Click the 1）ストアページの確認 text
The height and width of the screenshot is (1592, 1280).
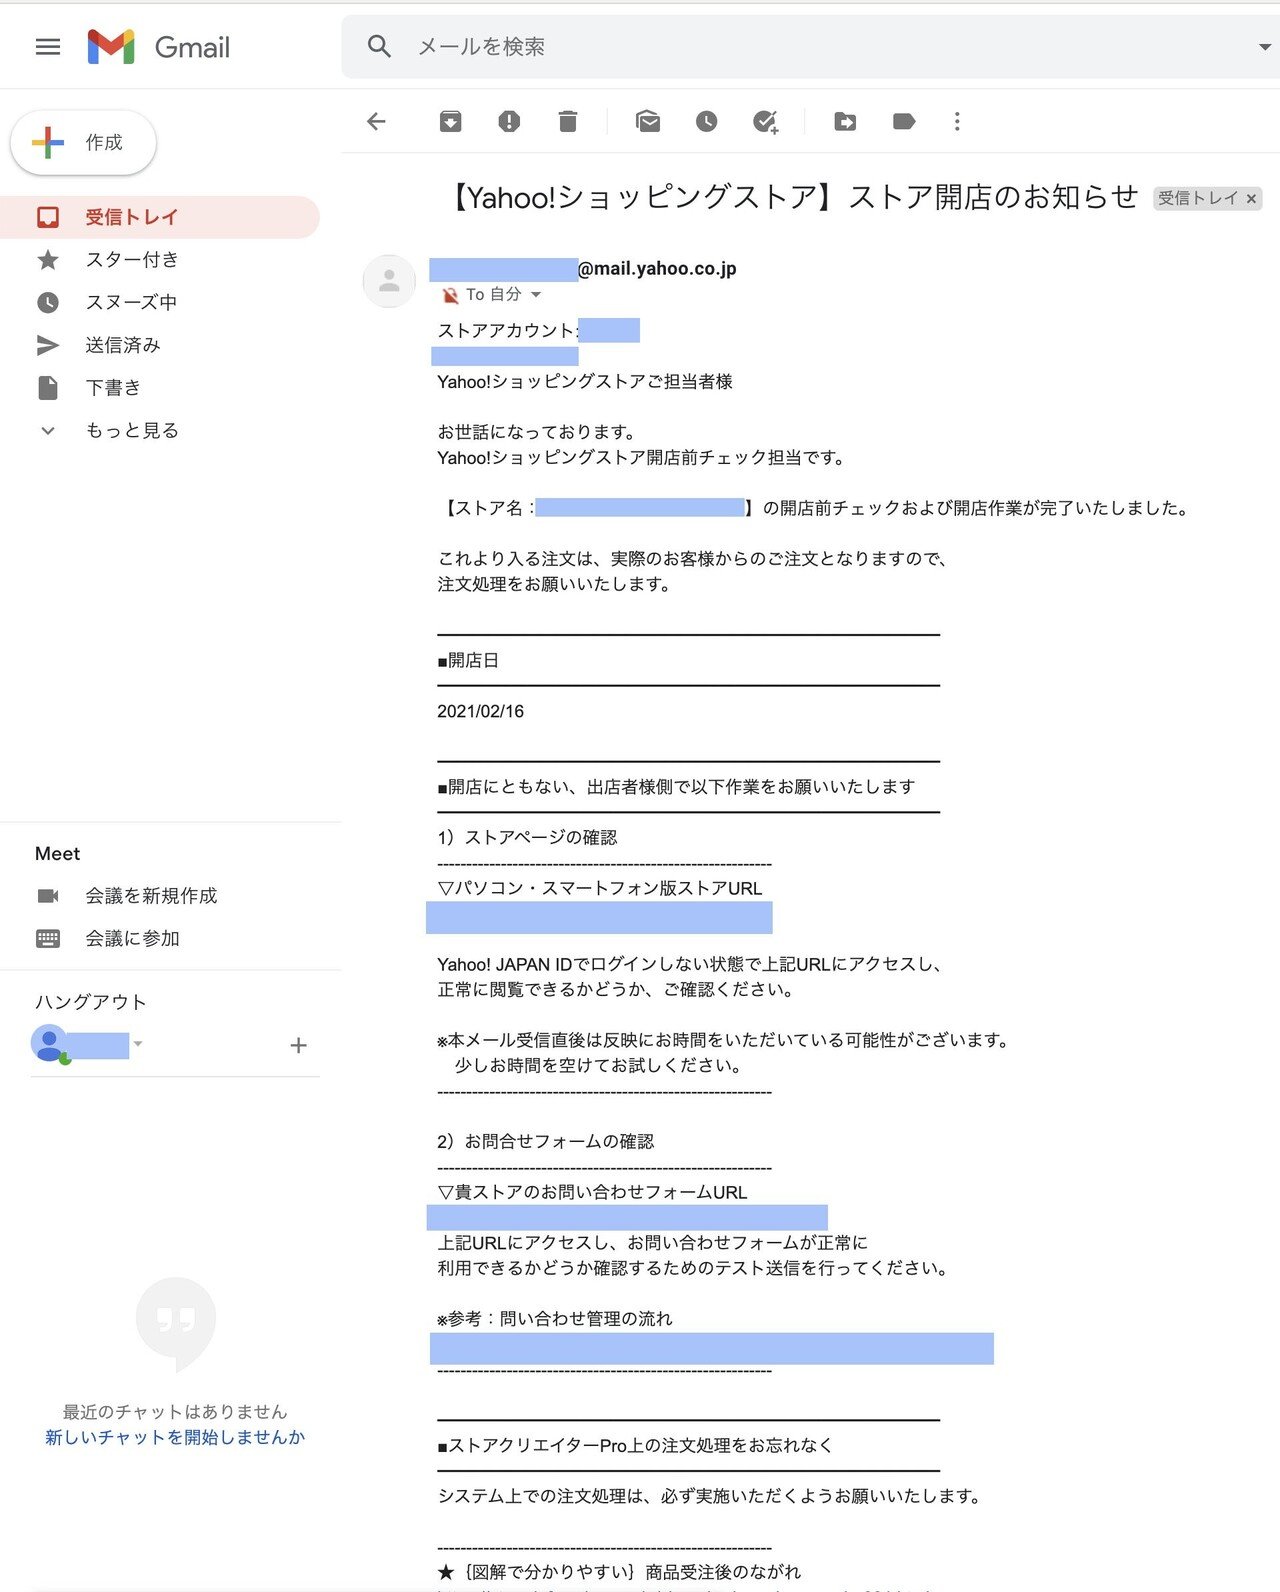(x=527, y=837)
